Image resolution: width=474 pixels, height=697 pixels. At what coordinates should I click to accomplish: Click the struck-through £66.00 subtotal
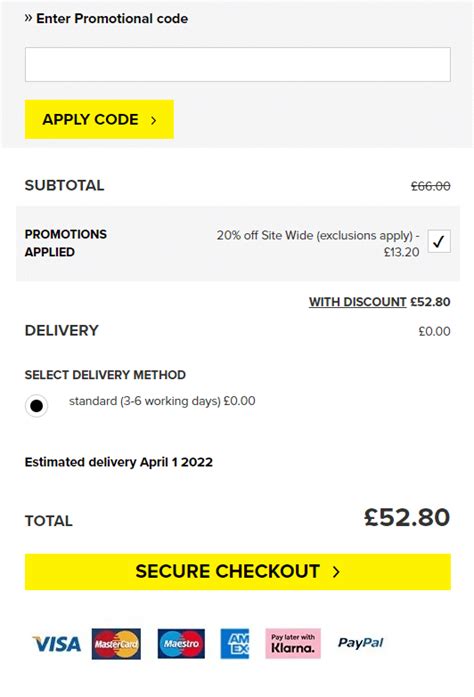[x=430, y=186]
